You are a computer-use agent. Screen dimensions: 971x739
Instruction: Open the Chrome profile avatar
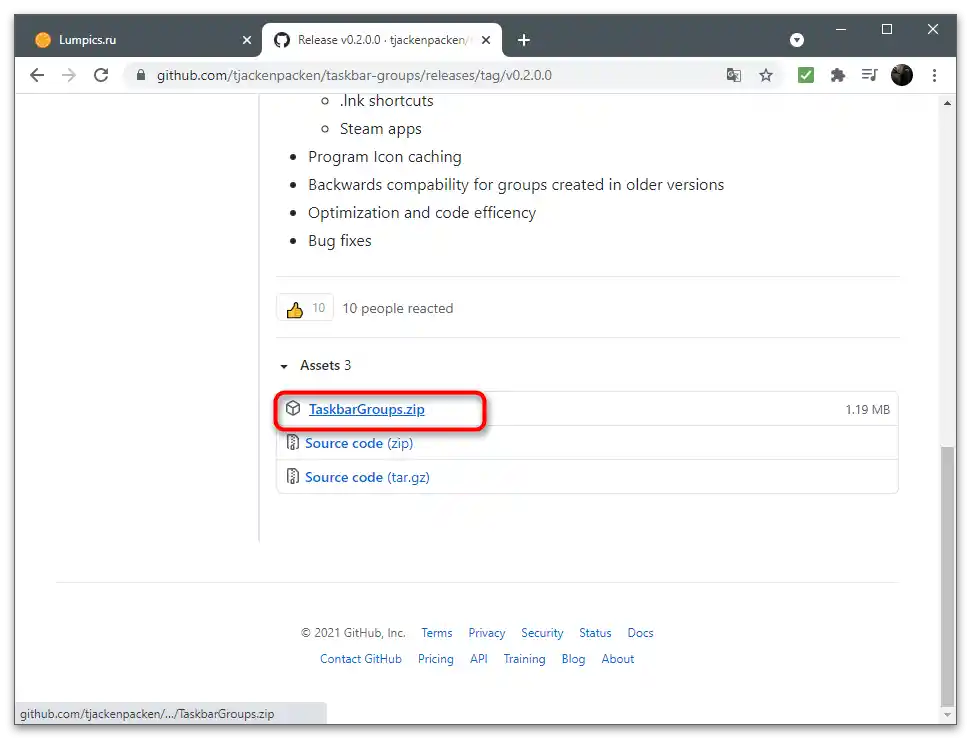click(x=902, y=76)
